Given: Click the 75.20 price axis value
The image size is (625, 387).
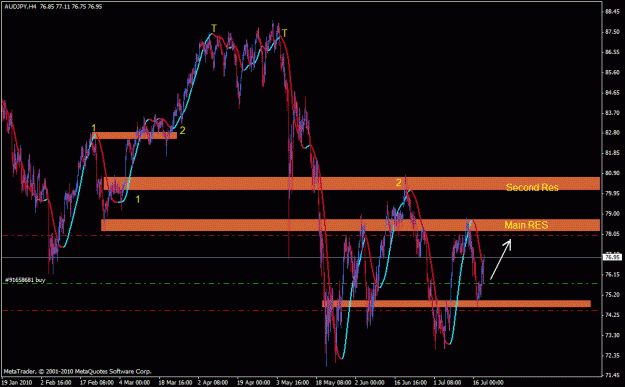Looking at the screenshot, I should tap(612, 295).
